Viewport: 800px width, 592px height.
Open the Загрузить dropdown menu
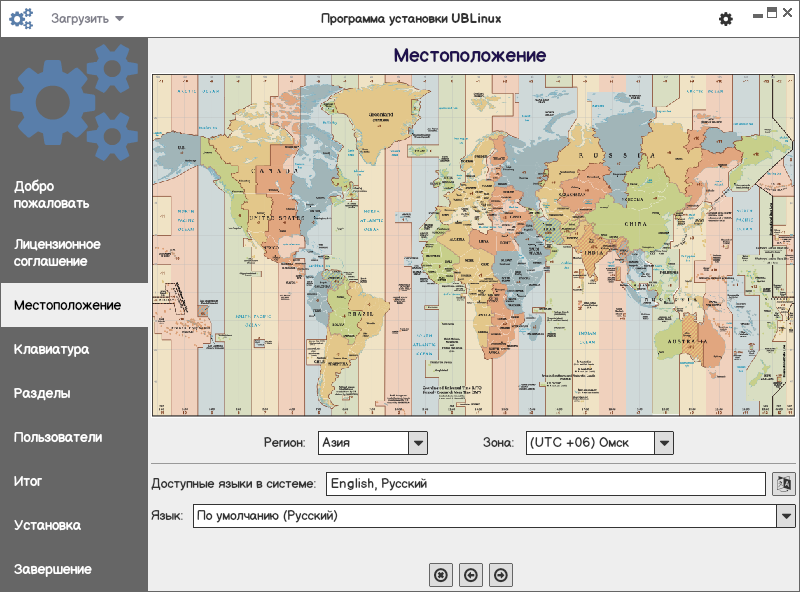pos(87,19)
